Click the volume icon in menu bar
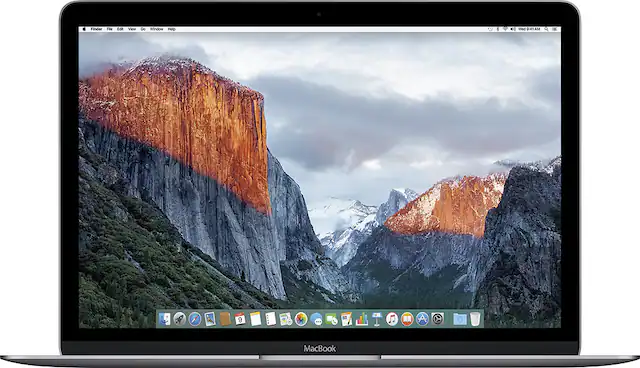 [x=513, y=29]
